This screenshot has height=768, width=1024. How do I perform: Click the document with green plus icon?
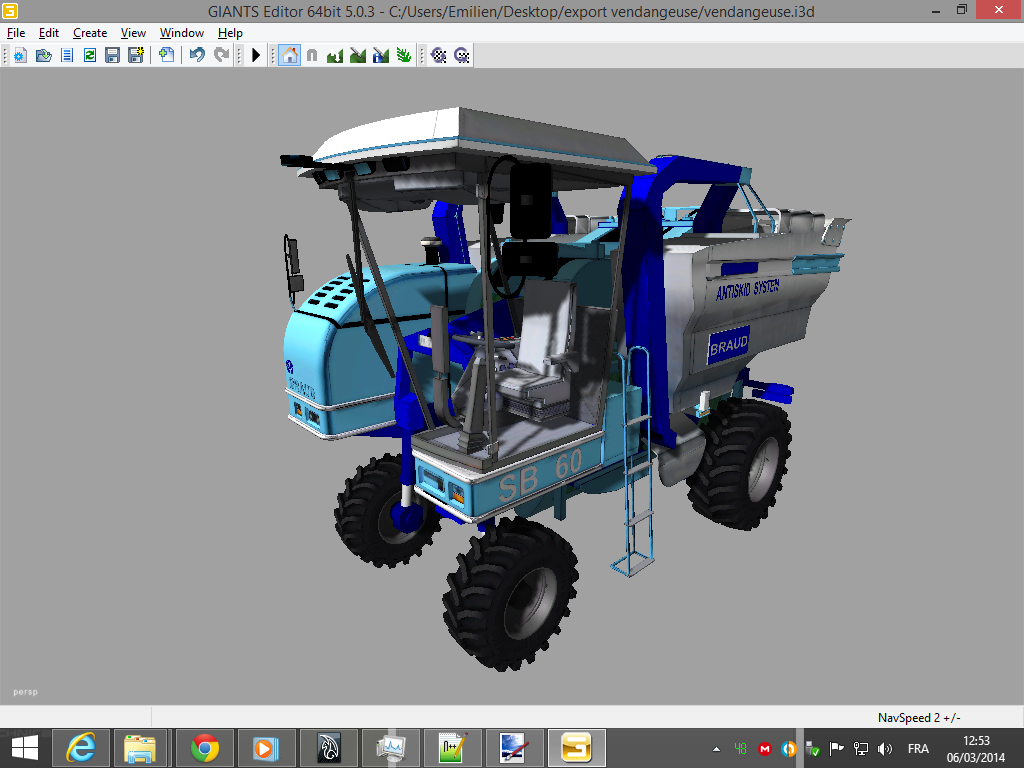pyautogui.click(x=167, y=56)
